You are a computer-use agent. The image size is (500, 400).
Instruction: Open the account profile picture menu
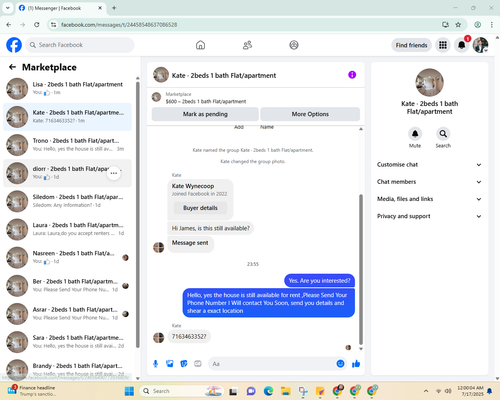[x=480, y=45]
